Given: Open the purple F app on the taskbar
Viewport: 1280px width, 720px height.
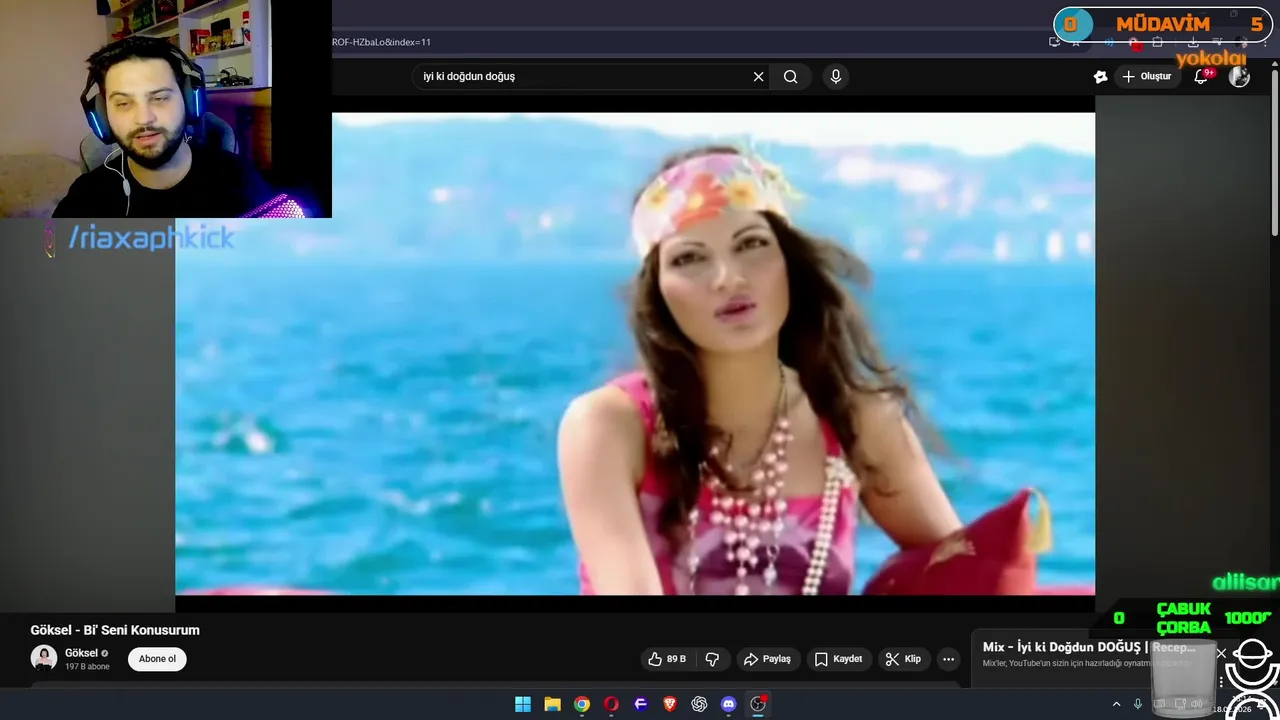Looking at the screenshot, I should coord(641,704).
